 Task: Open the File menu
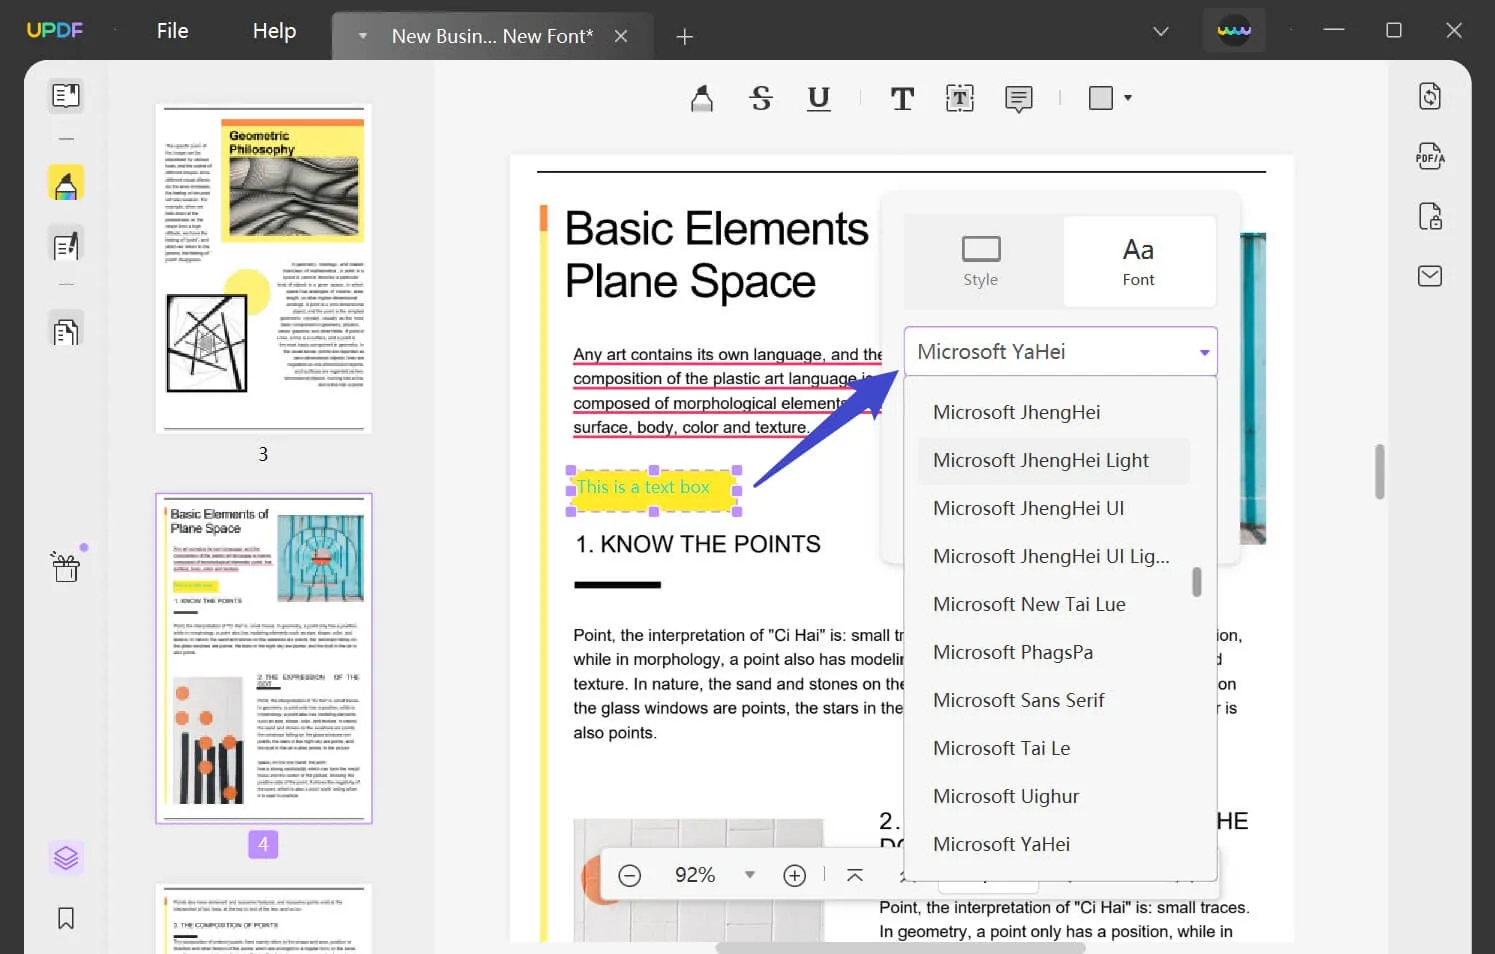(173, 31)
